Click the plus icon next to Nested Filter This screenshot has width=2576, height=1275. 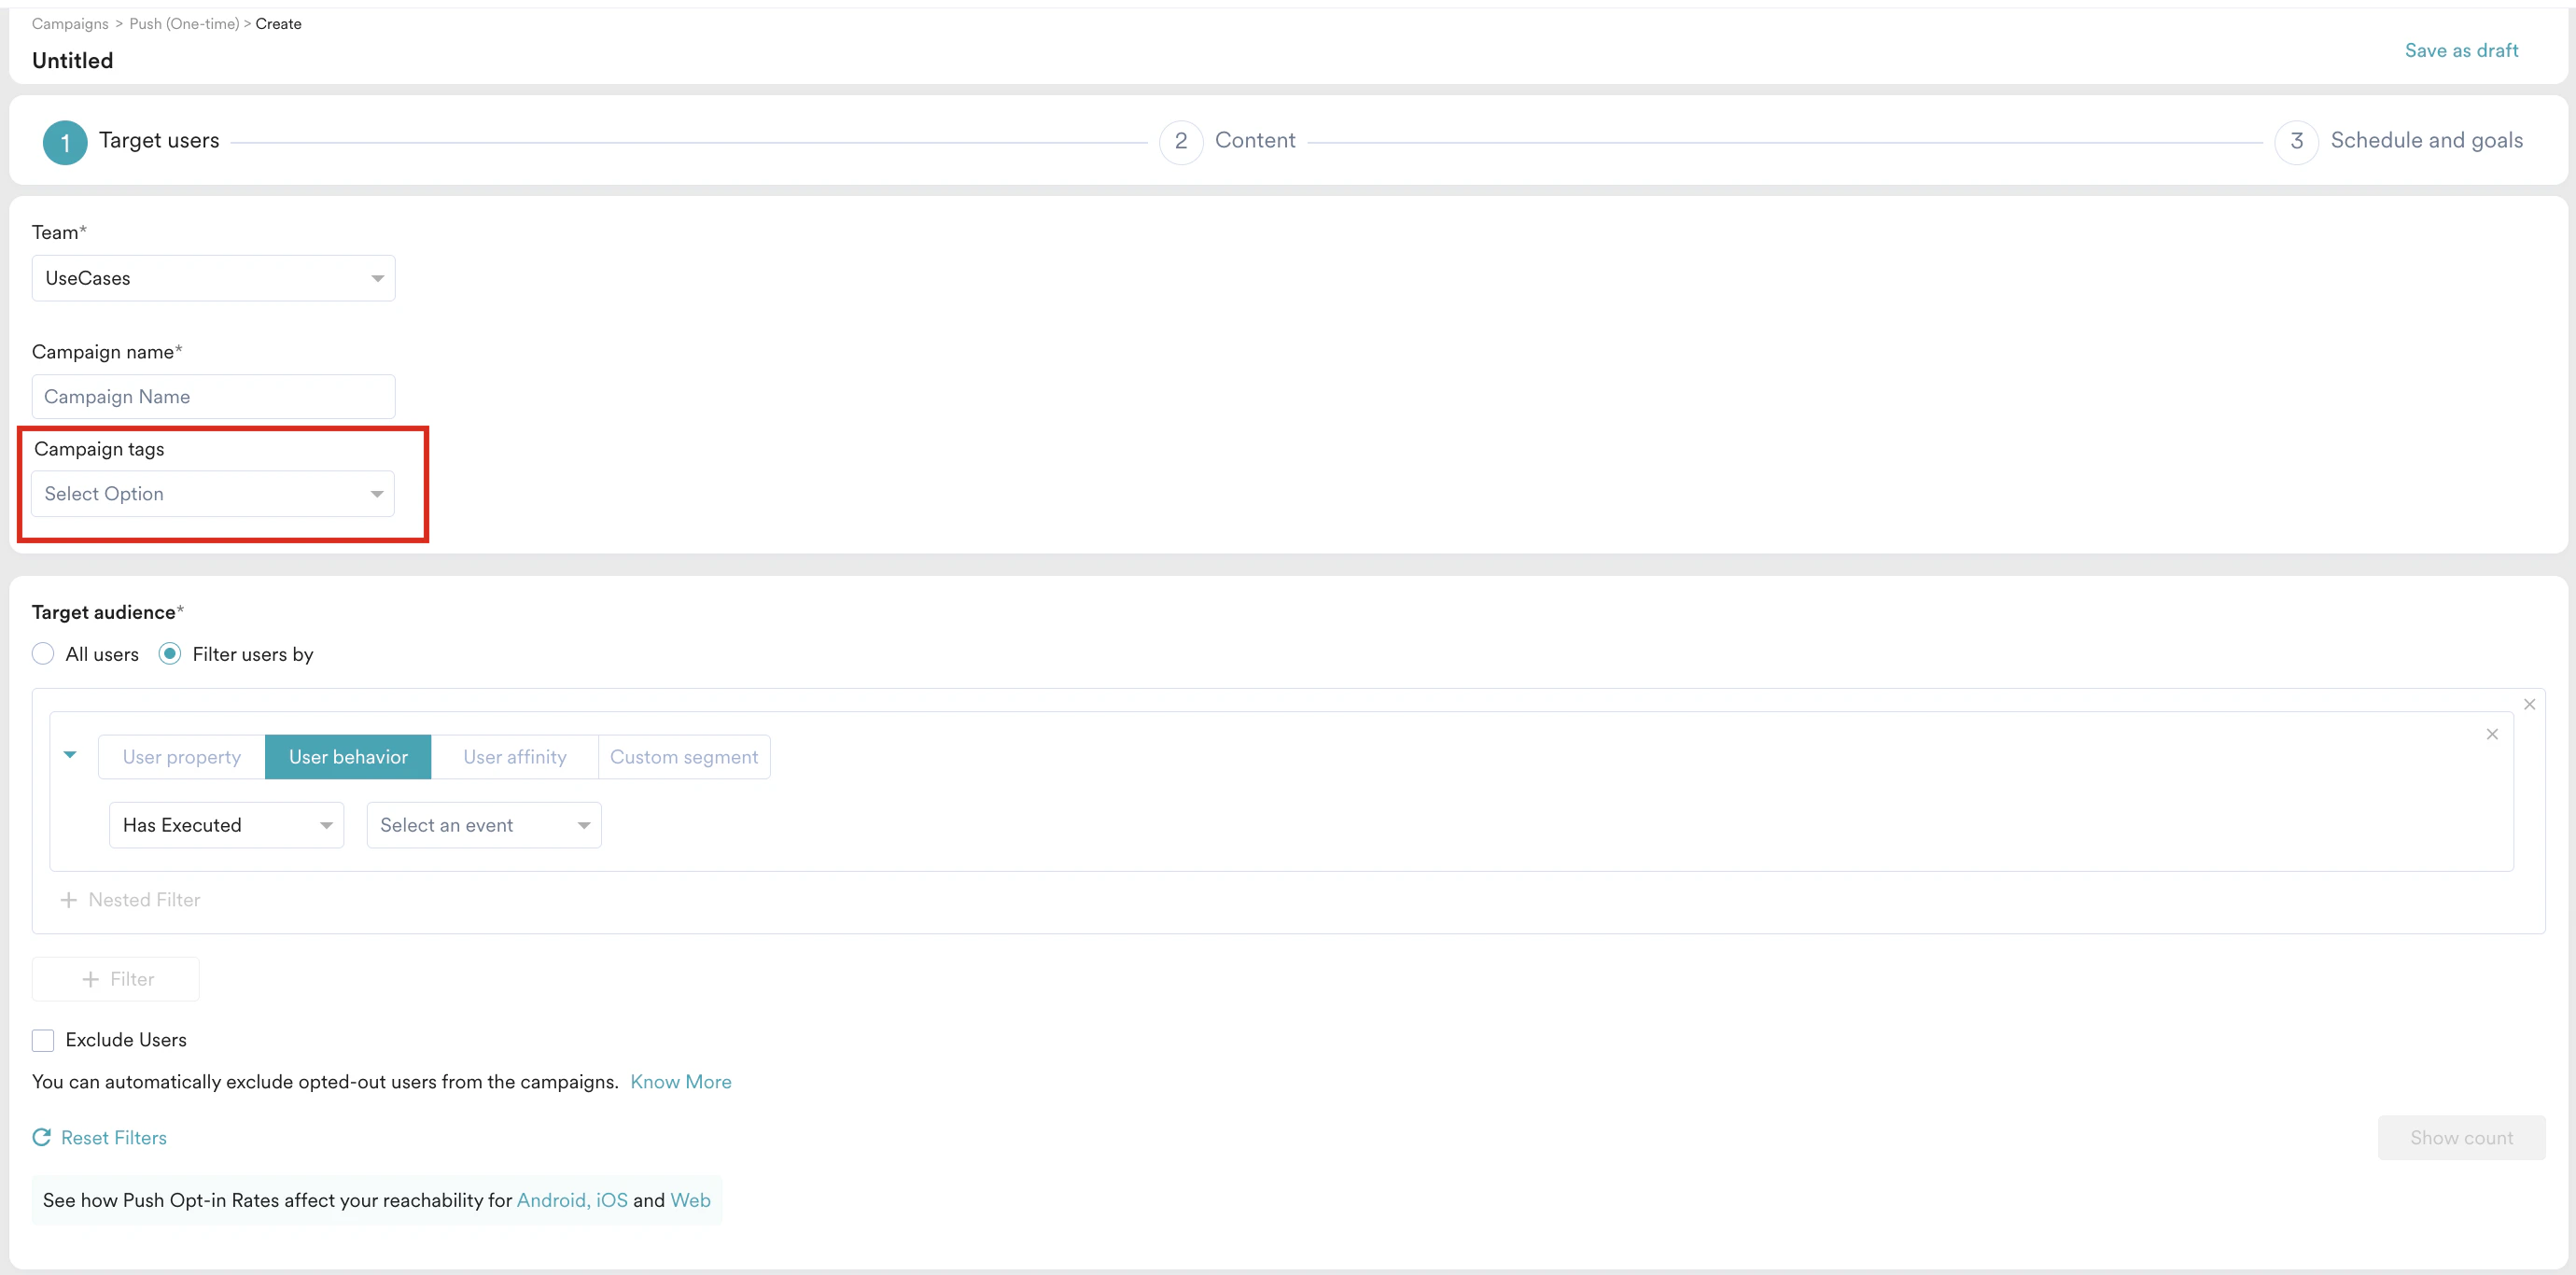coord(69,899)
